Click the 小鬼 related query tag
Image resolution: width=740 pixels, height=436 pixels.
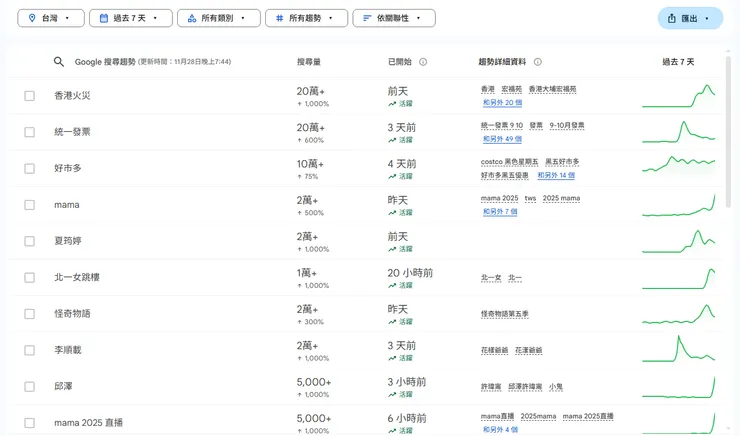pos(556,387)
